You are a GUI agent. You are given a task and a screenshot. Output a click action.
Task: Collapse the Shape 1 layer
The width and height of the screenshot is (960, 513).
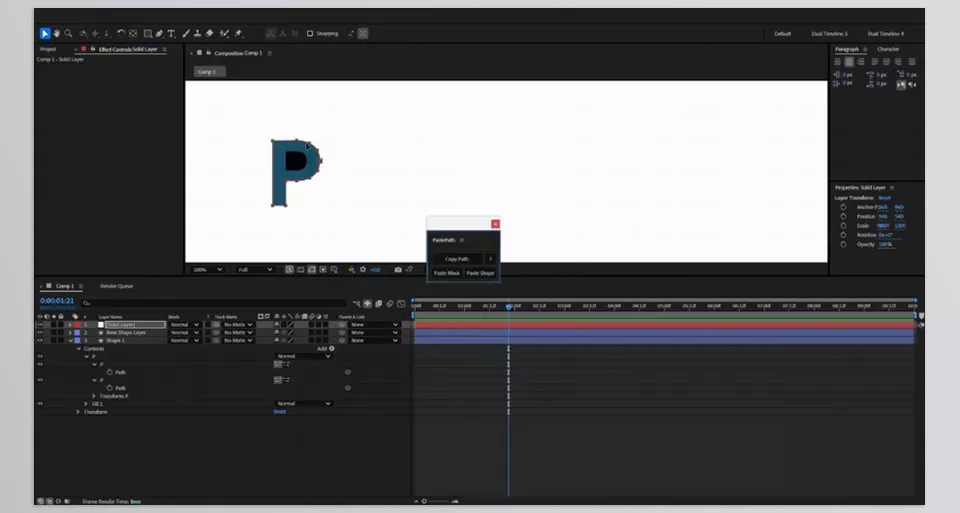pos(70,340)
